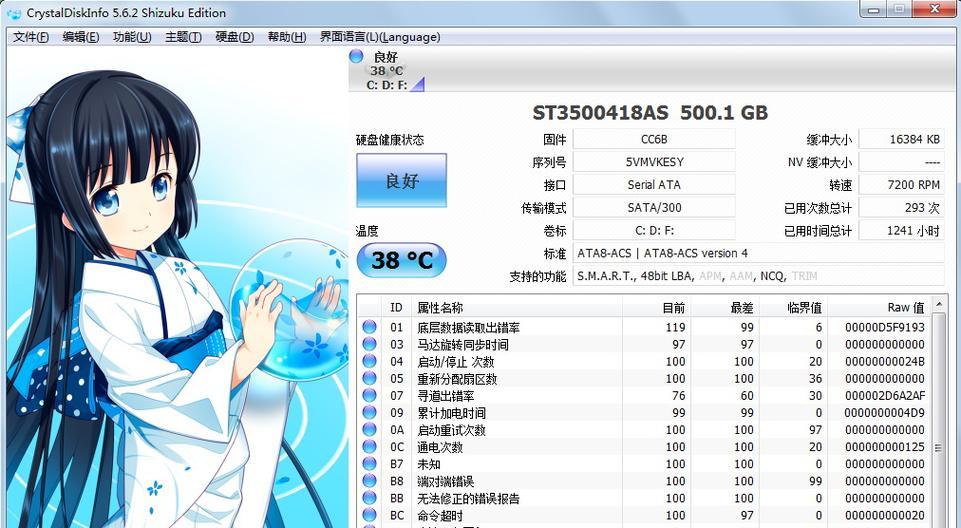Screen dimensions: 961x528
Task: Click status orb for attribute 05
Action: pos(369,379)
